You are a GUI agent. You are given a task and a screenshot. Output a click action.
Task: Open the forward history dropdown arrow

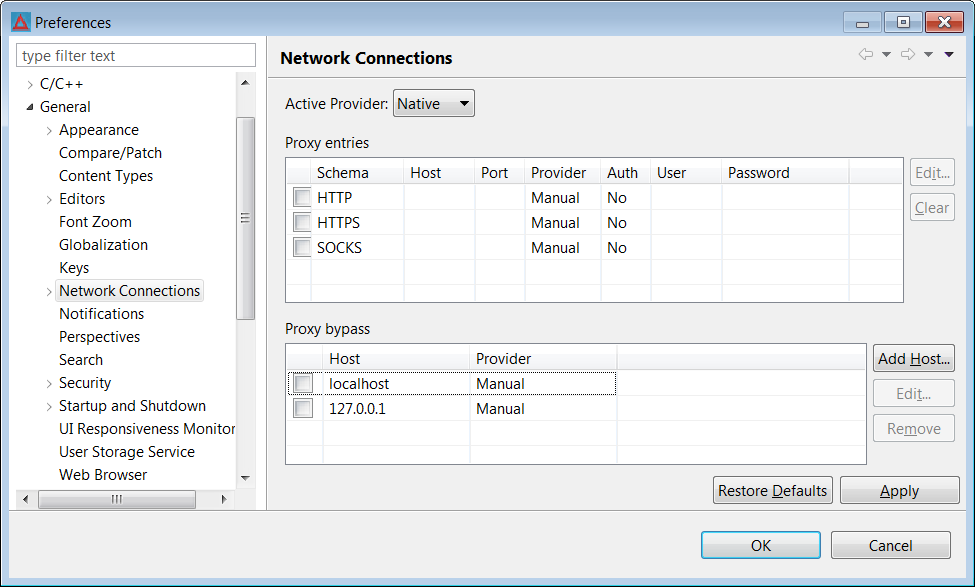pyautogui.click(x=928, y=55)
